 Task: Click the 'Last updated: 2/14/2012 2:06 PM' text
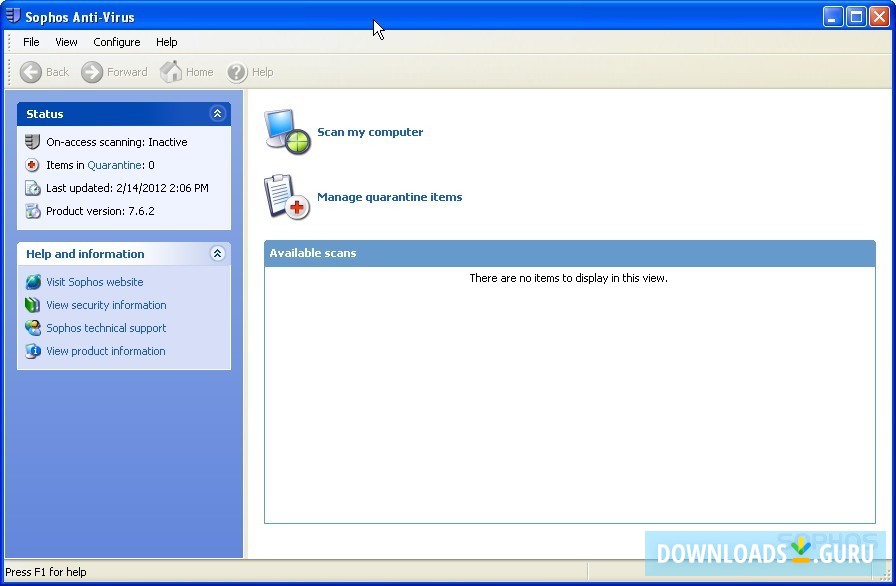127,188
